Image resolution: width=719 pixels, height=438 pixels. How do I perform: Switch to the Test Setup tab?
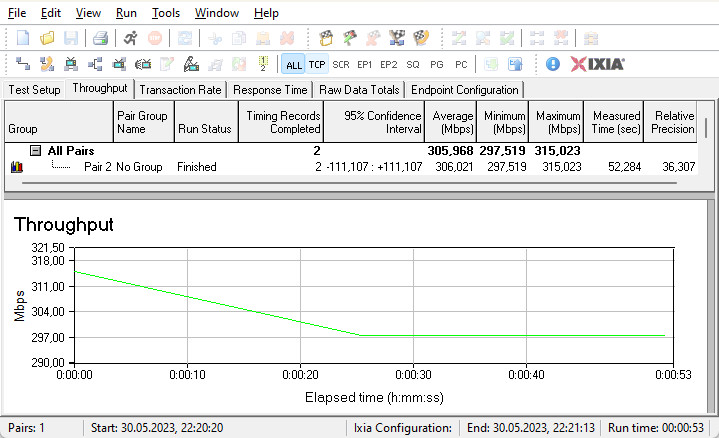click(x=34, y=90)
